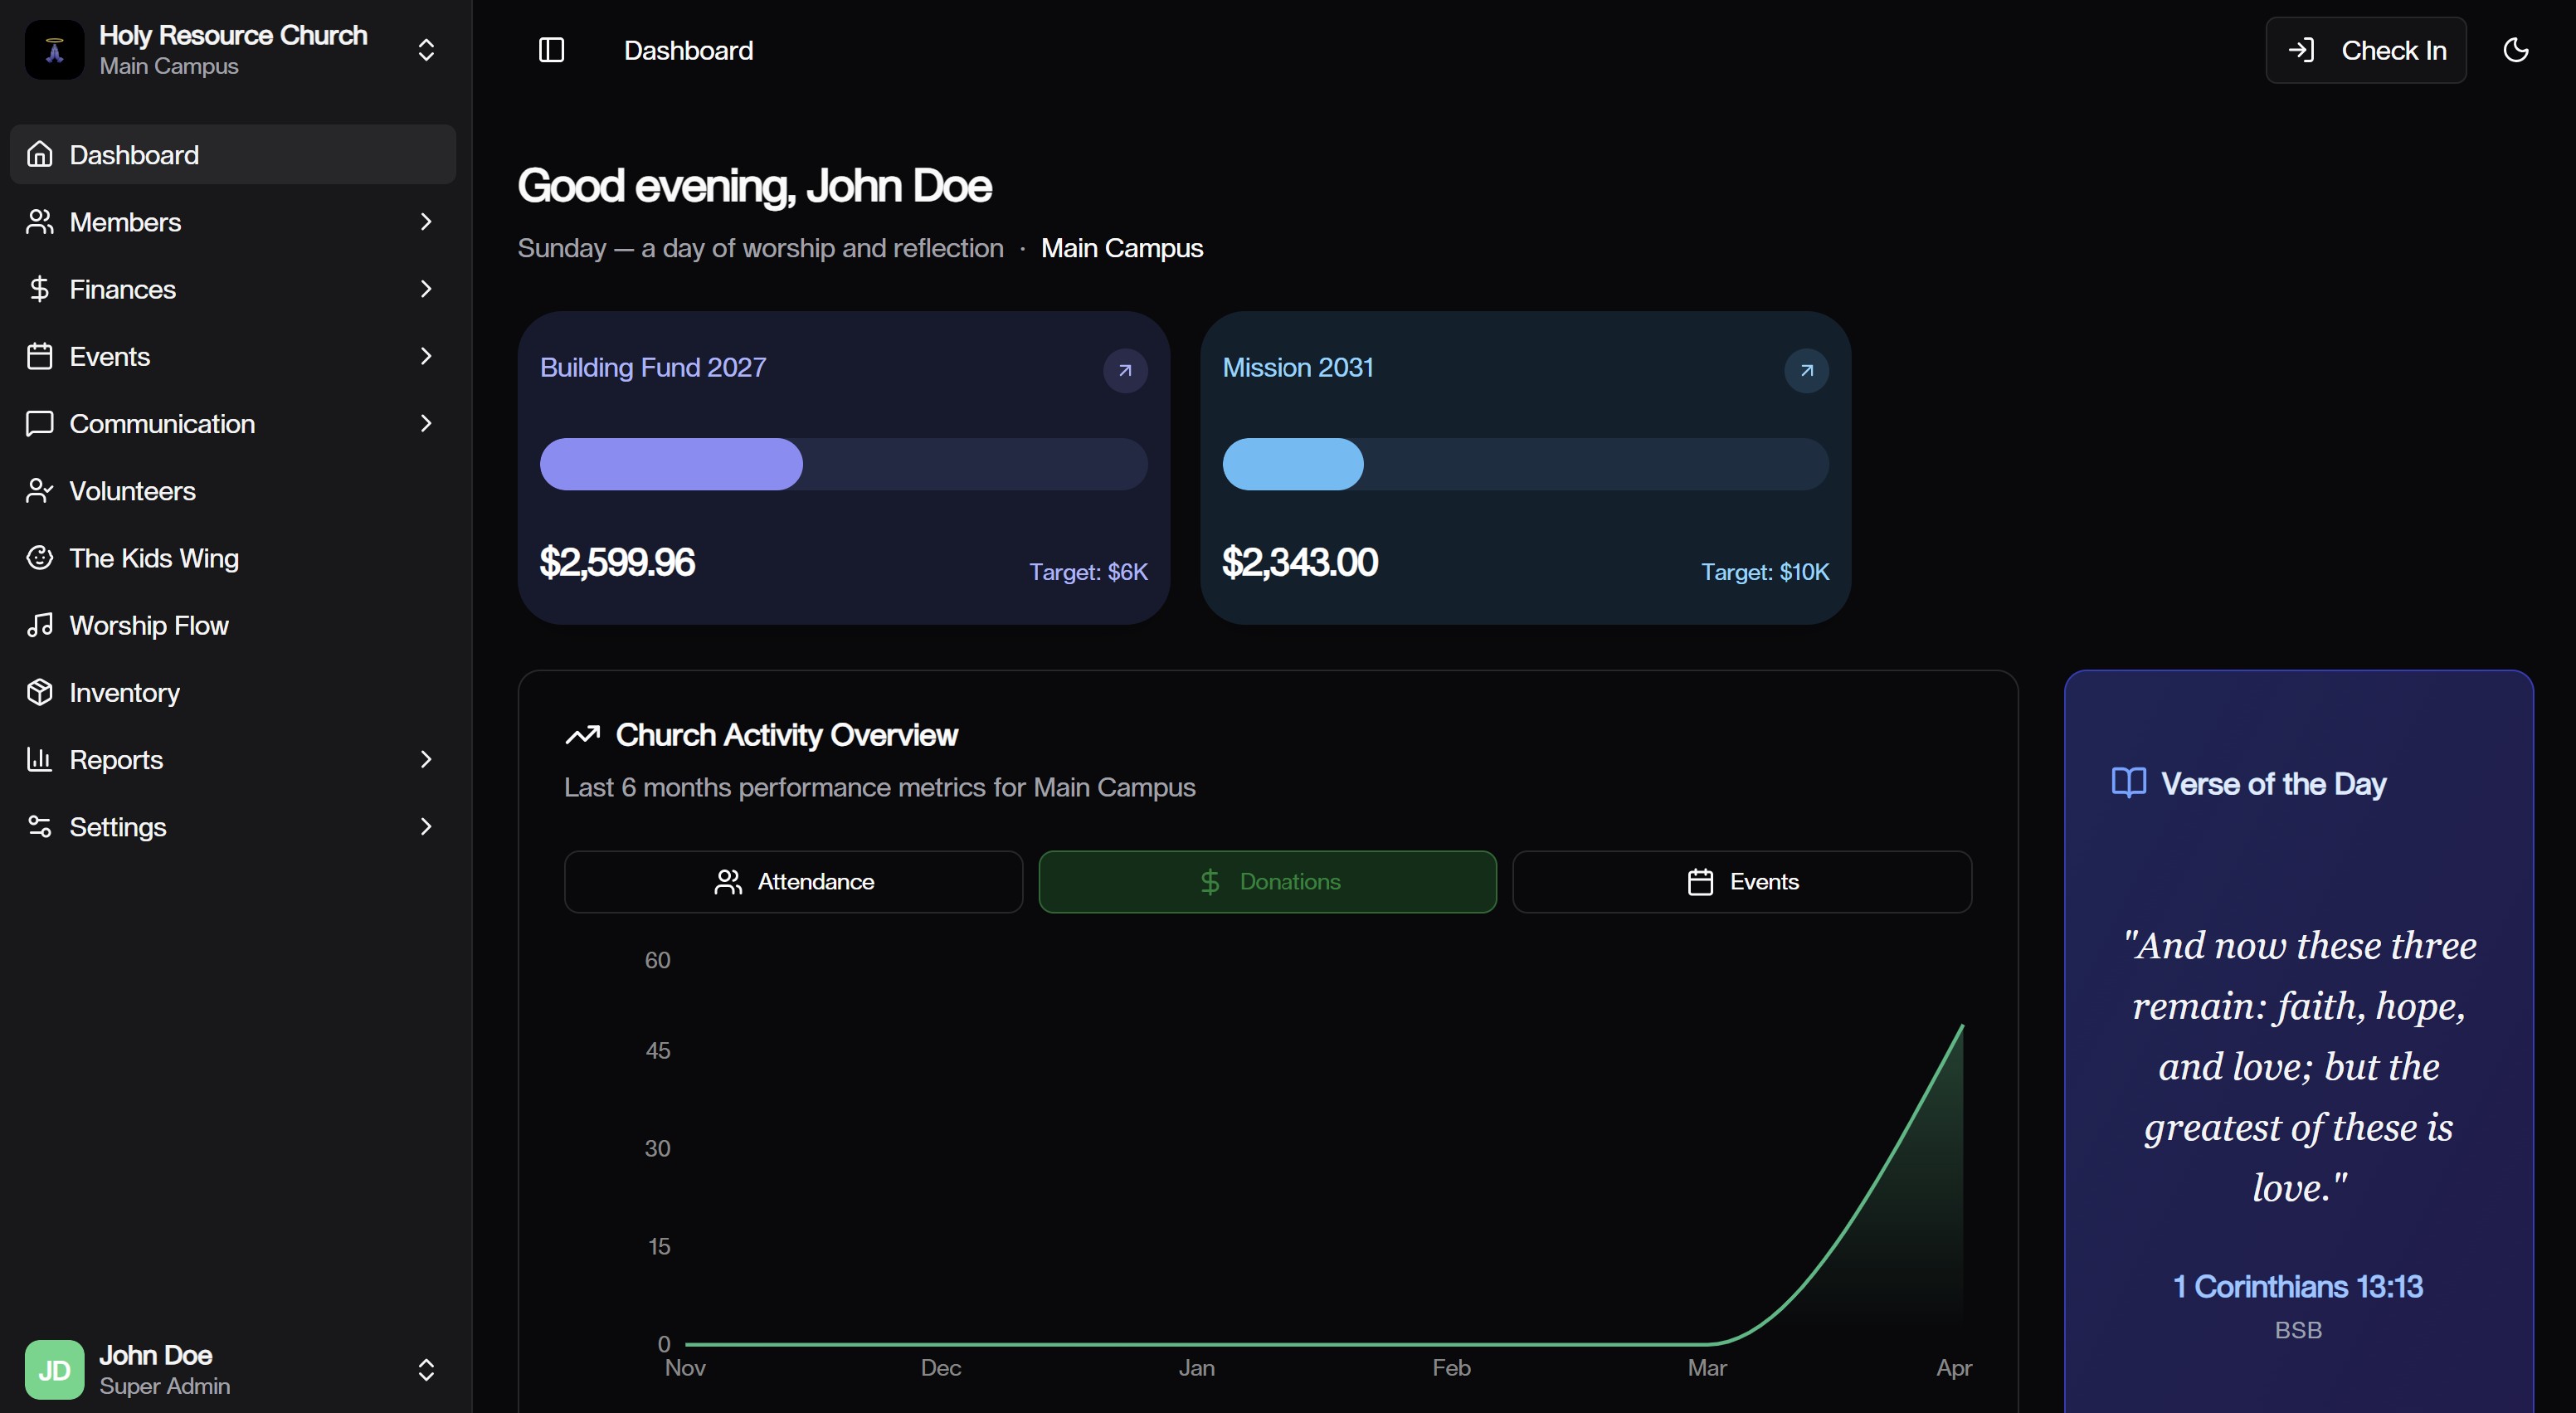Image resolution: width=2576 pixels, height=1413 pixels.
Task: Click the Reports bar chart icon
Action: point(40,759)
